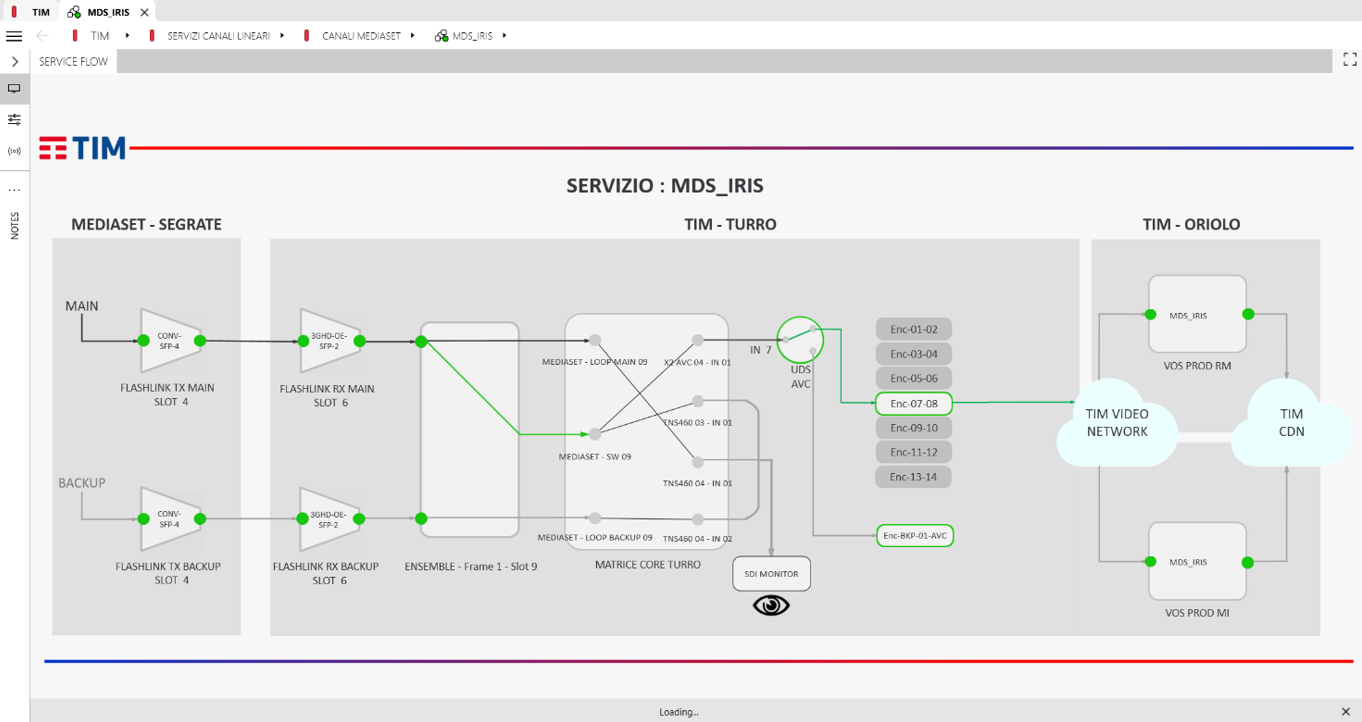
Task: Click the MEDIASET - SW 09 port
Action: pos(595,435)
